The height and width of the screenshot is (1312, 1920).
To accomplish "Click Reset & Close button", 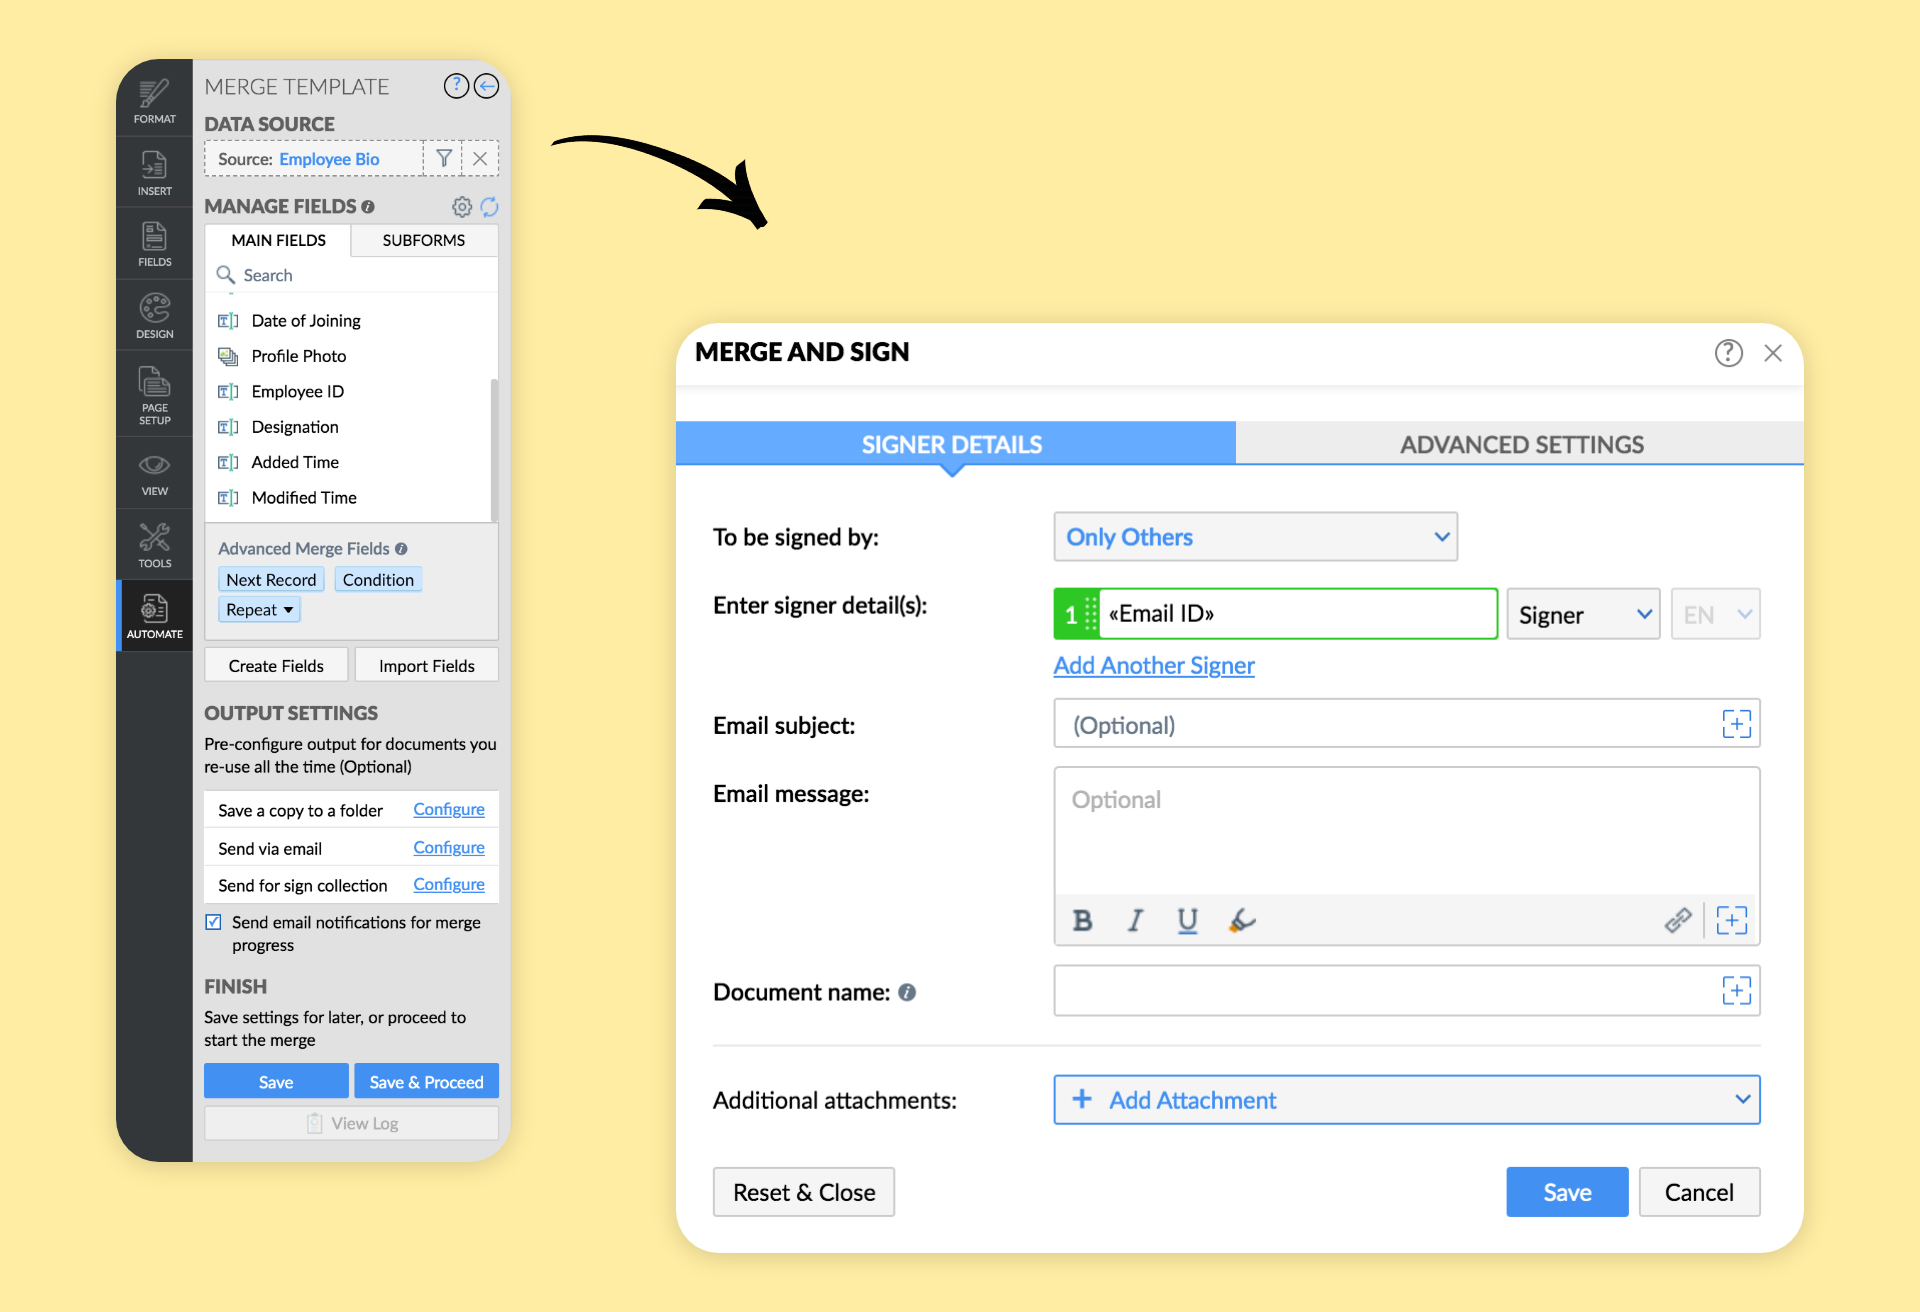I will 803,1192.
